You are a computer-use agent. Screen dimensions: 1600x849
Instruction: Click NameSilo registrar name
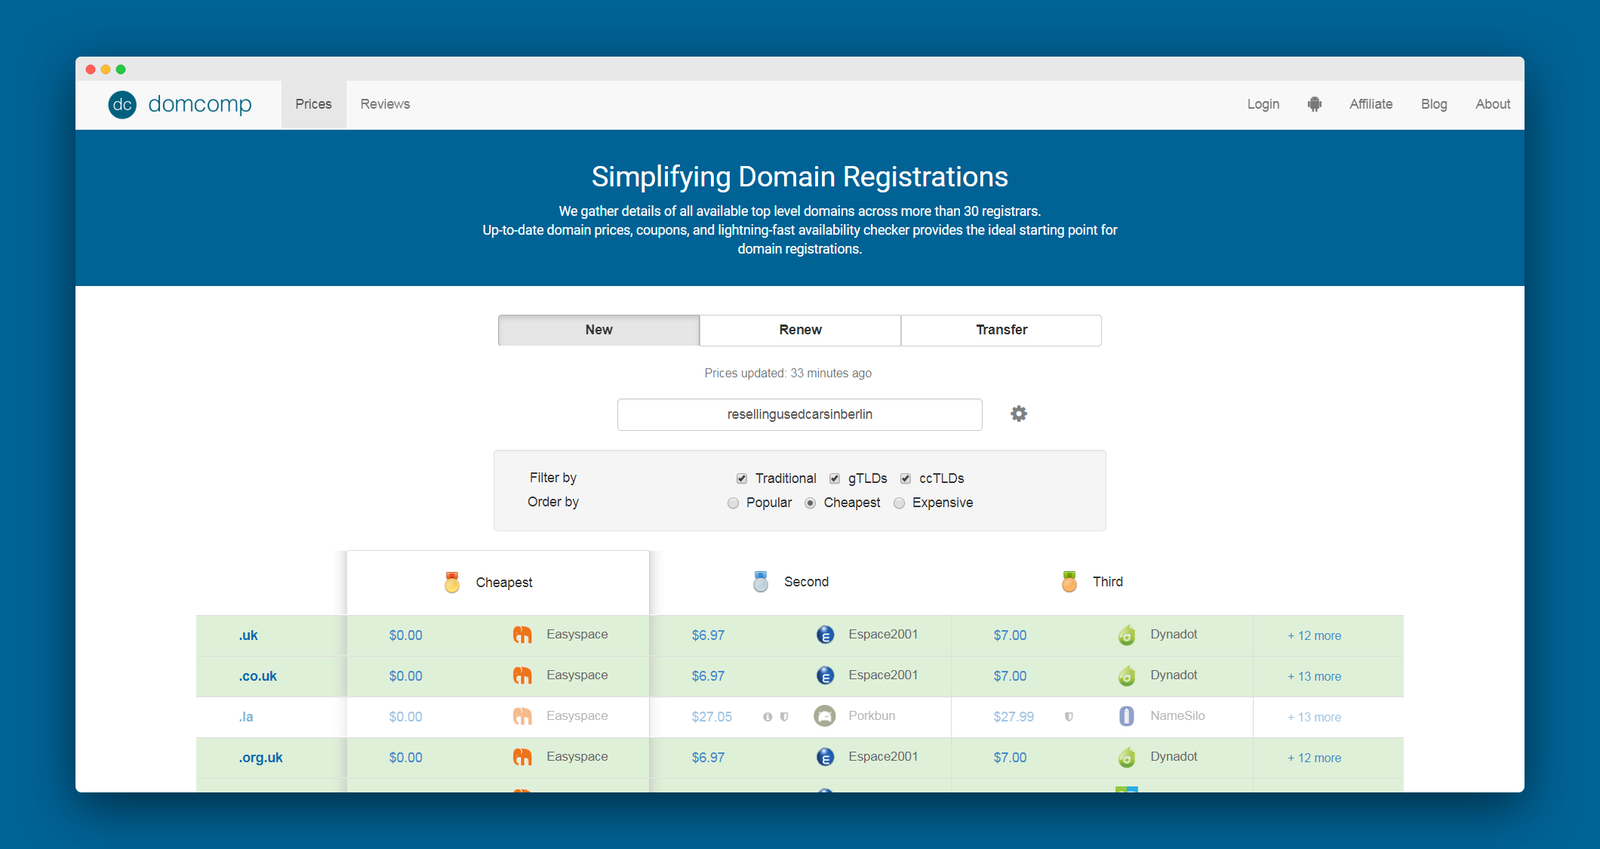1178,716
